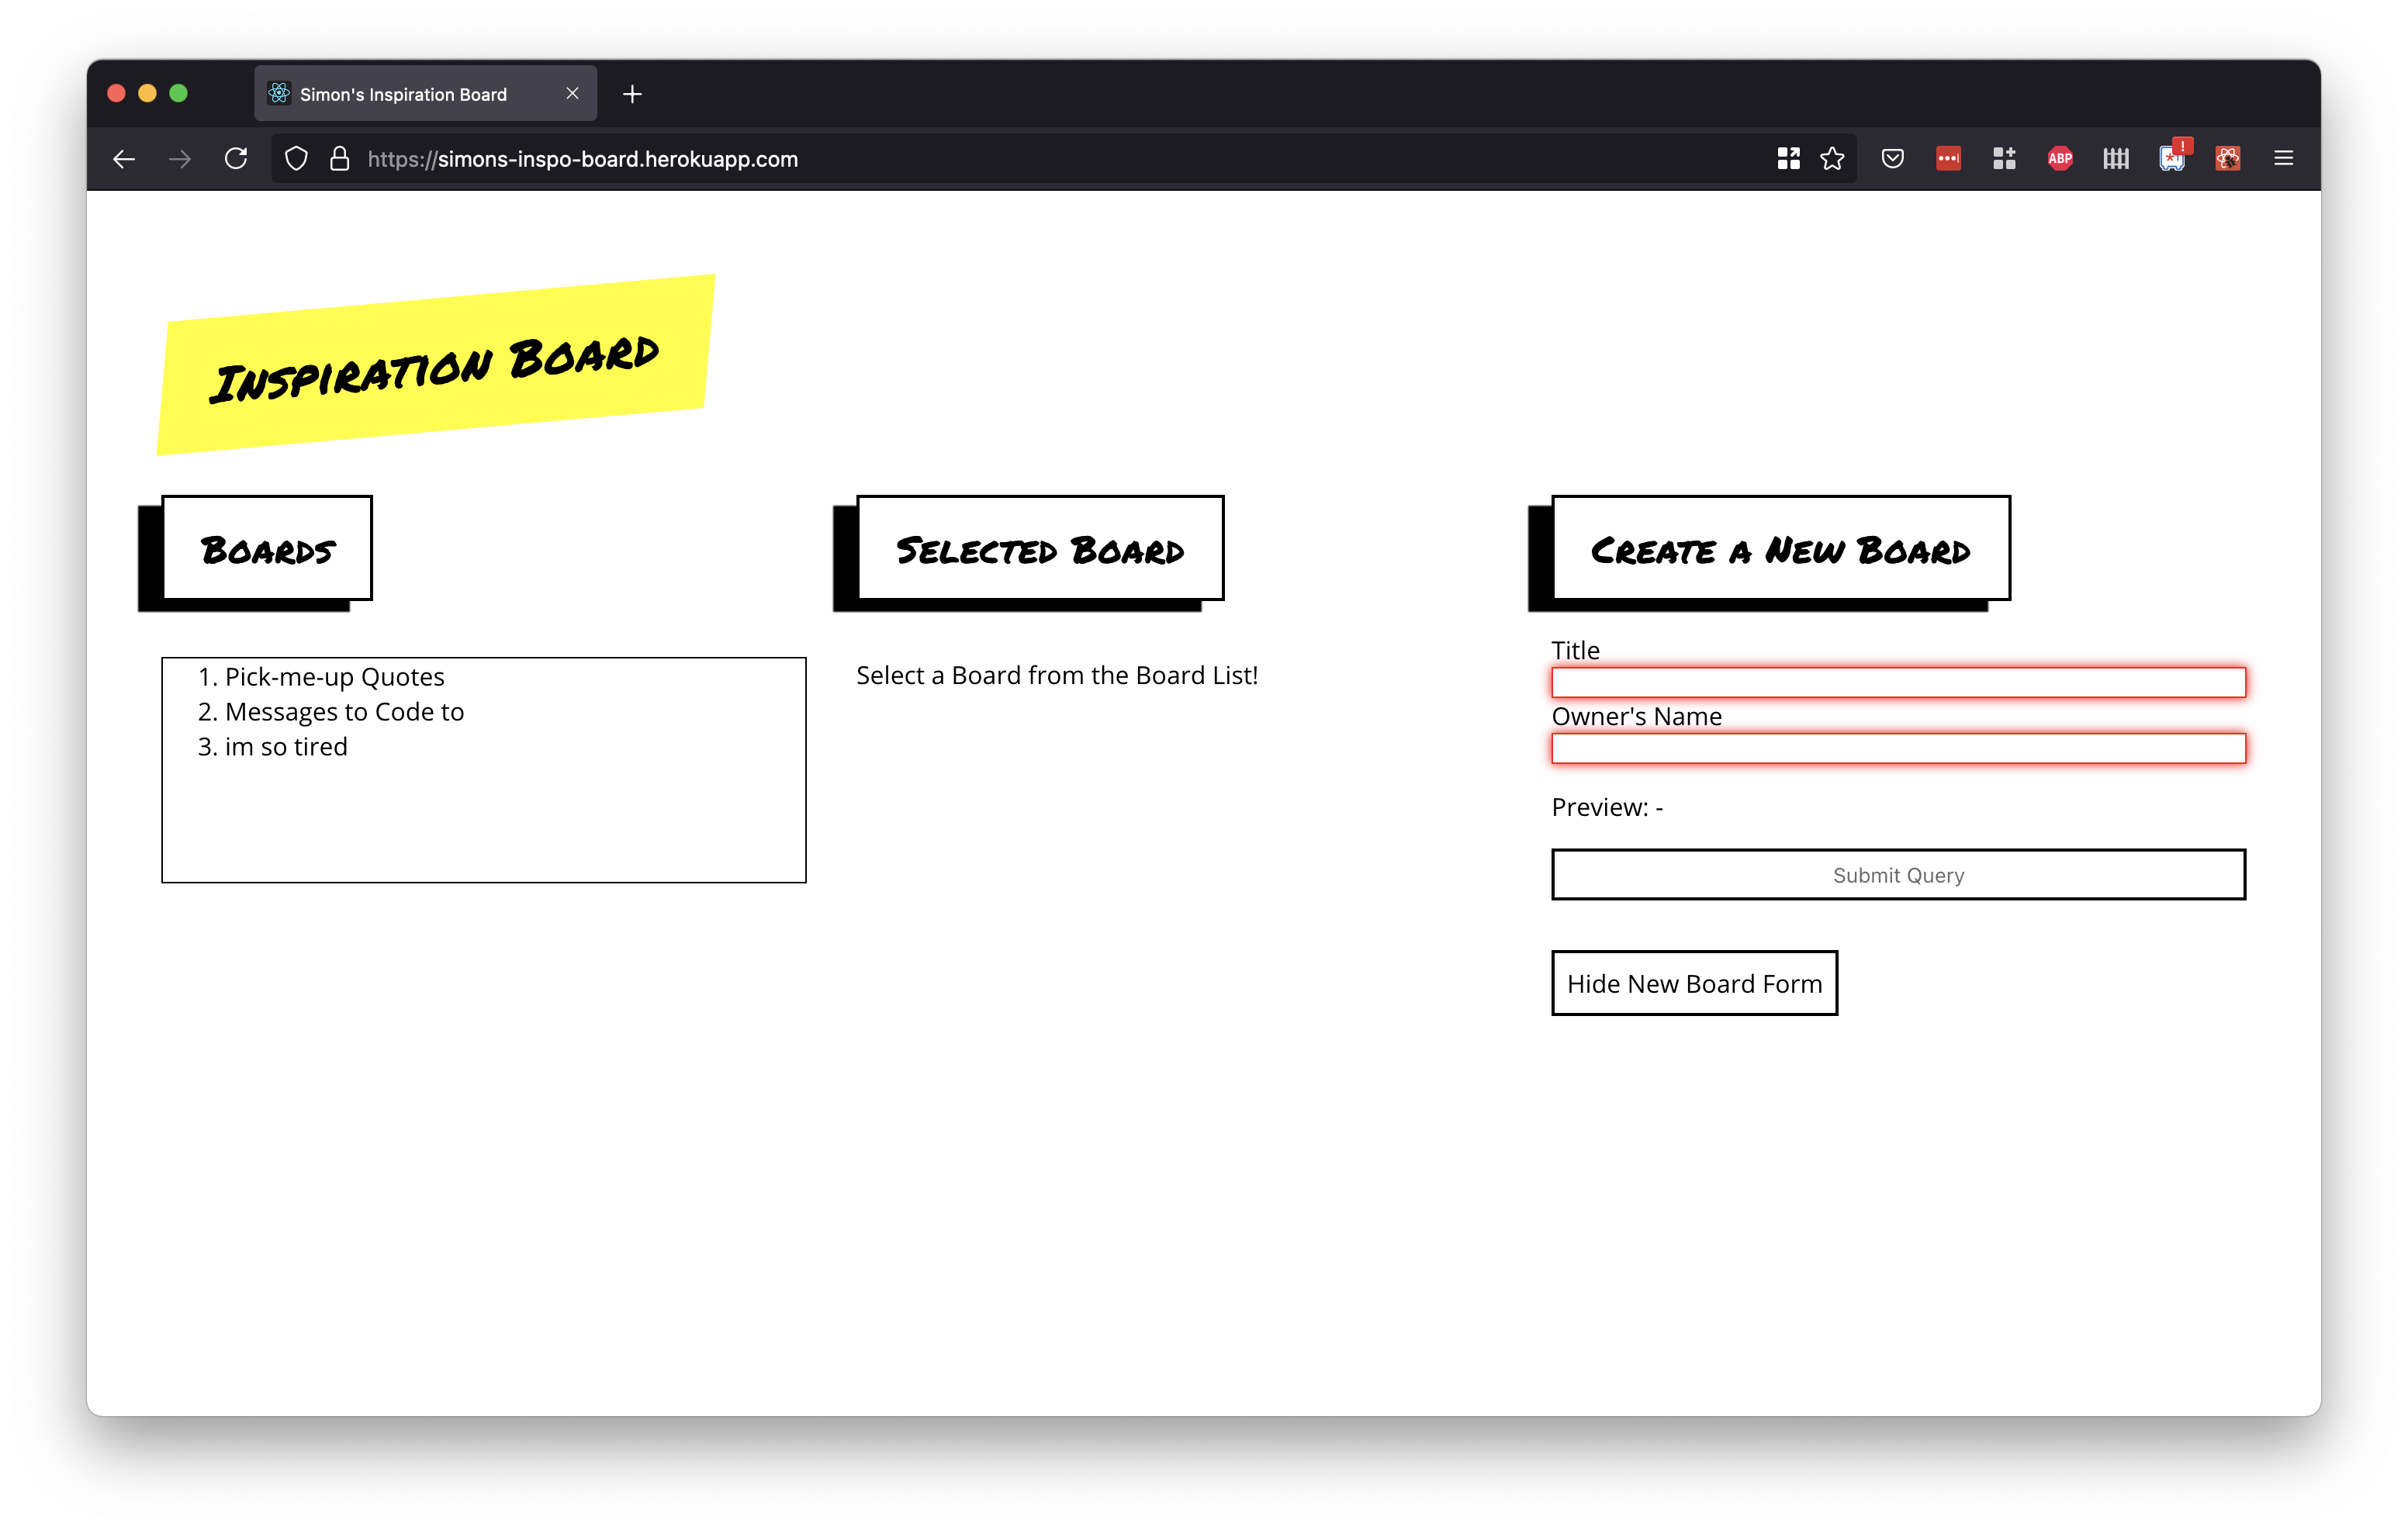Click the site security padlock icon

[340, 159]
